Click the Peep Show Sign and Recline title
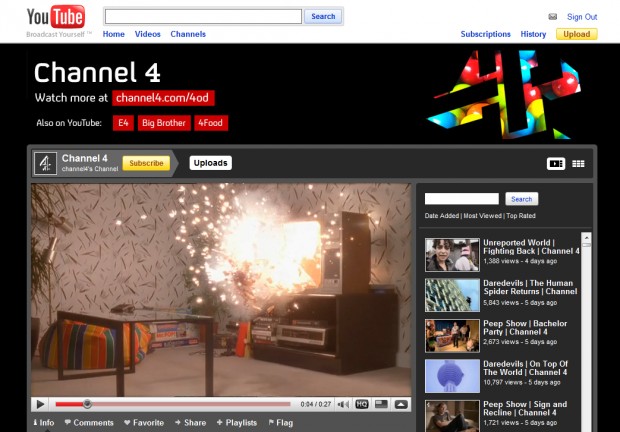The image size is (620, 432). 525,408
